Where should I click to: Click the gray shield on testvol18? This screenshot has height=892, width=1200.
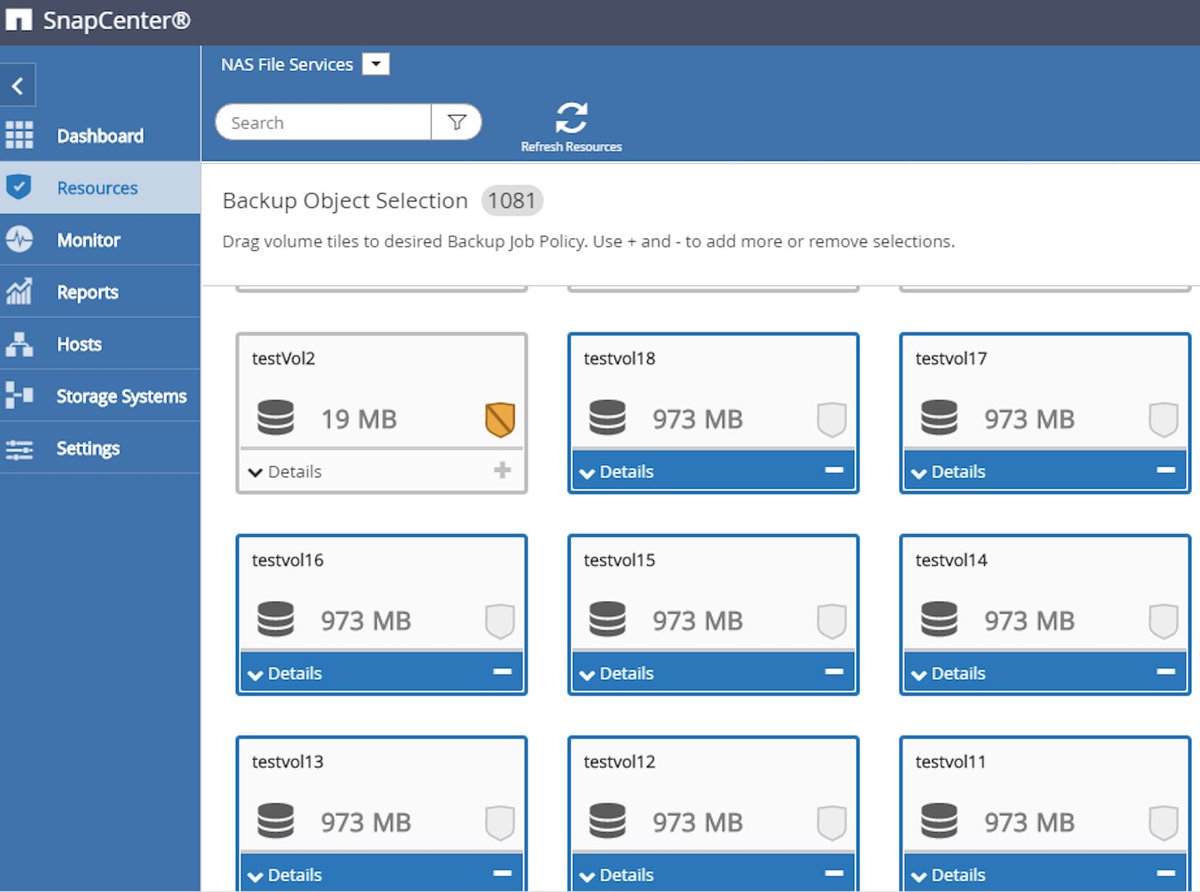(x=831, y=420)
